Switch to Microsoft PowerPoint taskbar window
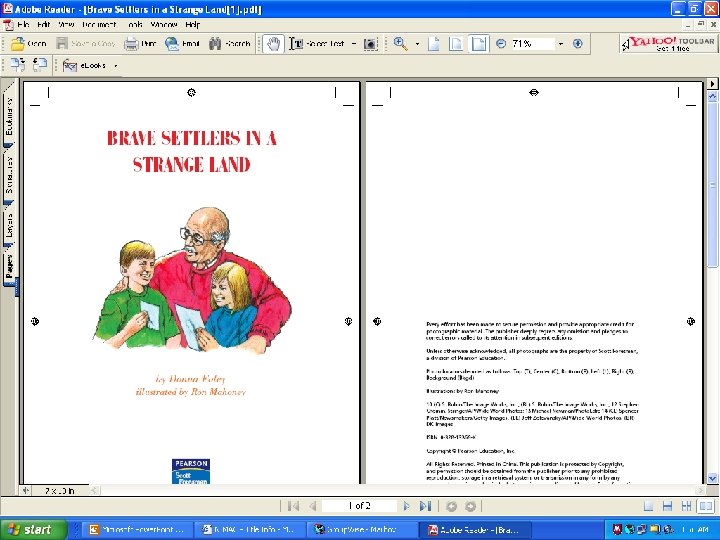 [x=137, y=529]
